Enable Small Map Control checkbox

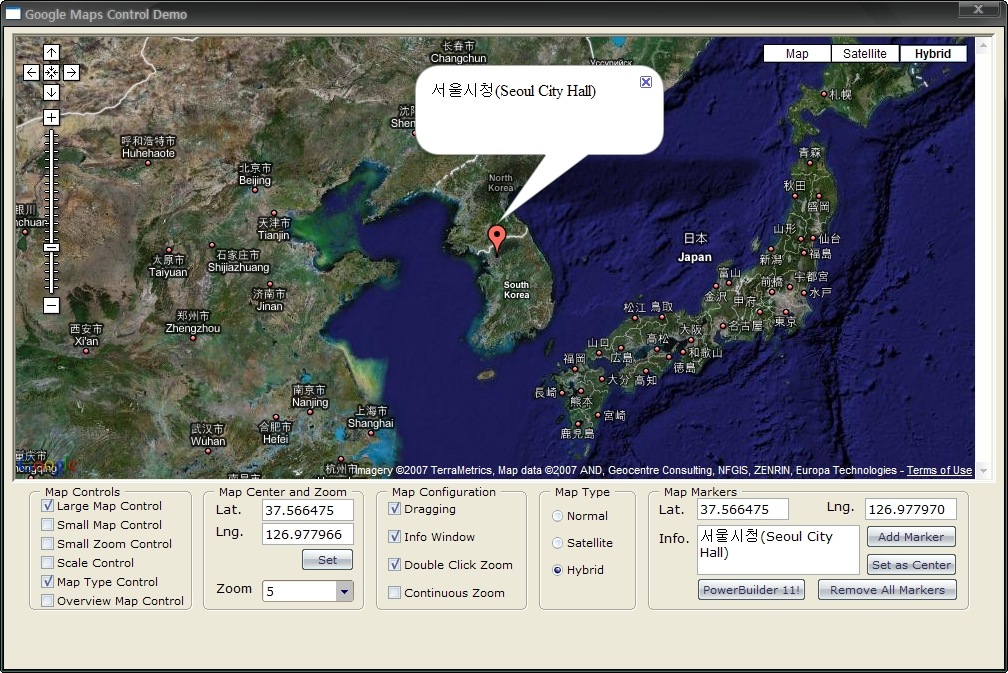tap(48, 525)
